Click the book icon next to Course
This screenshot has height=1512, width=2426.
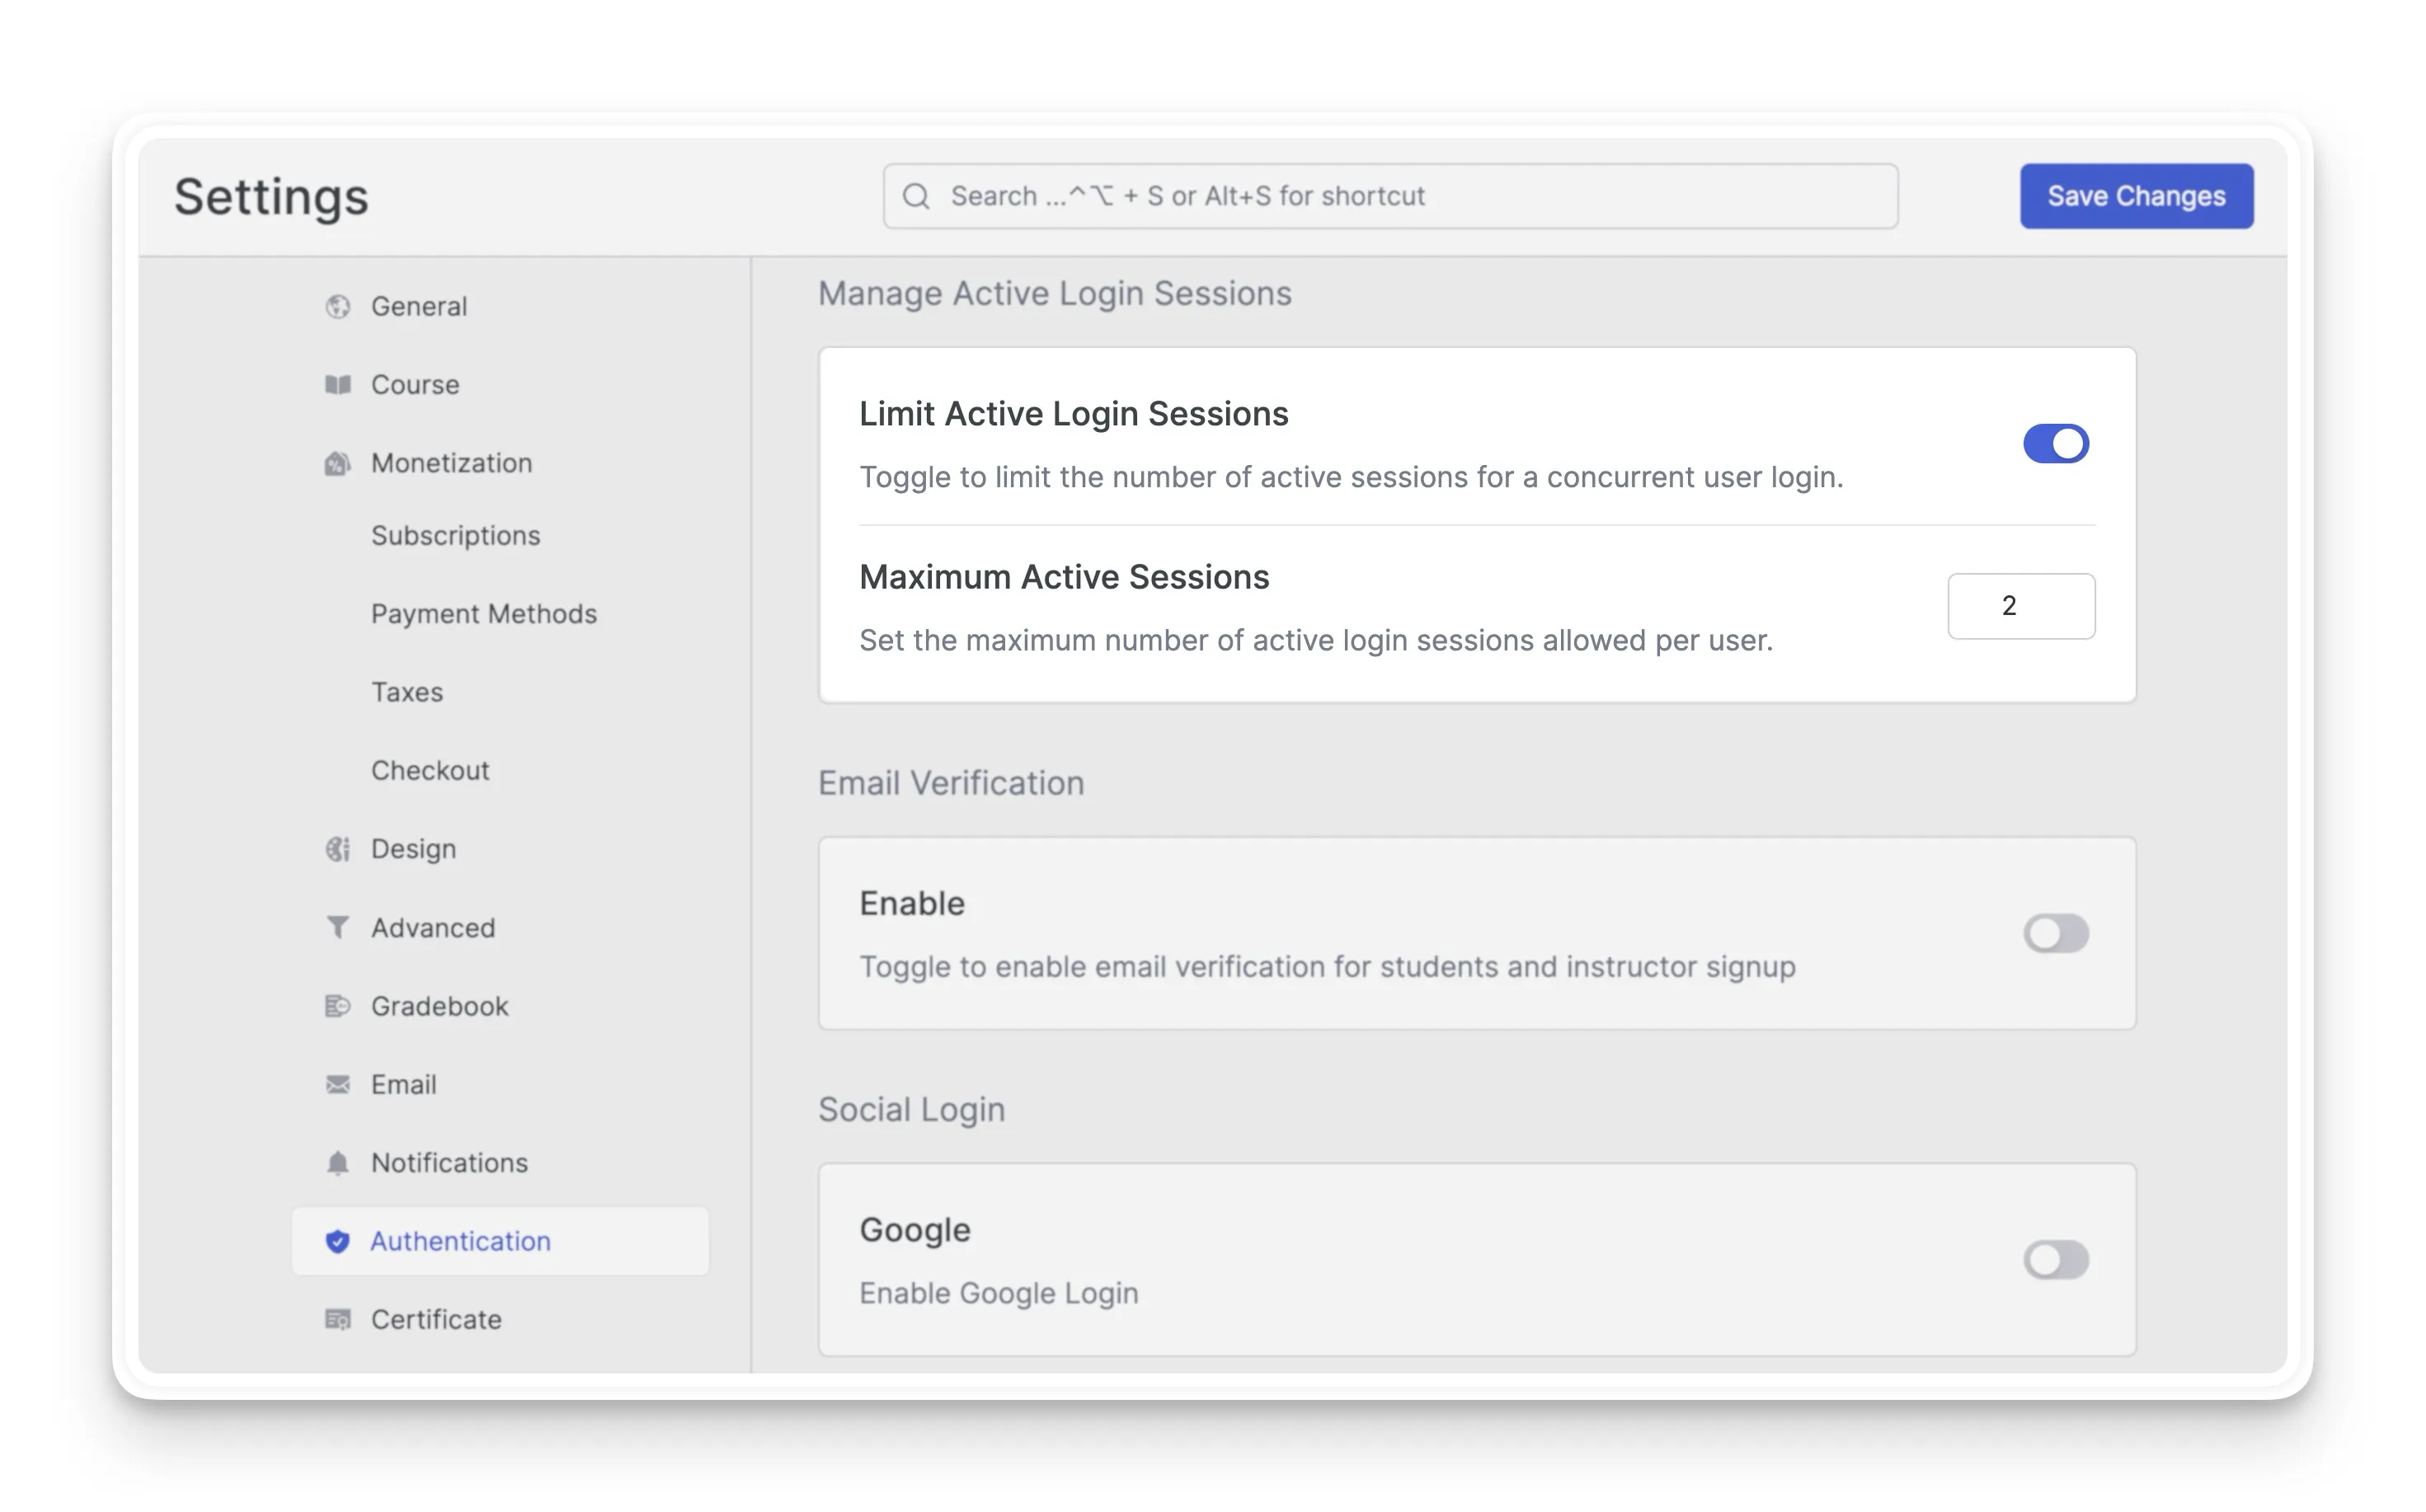tap(338, 384)
